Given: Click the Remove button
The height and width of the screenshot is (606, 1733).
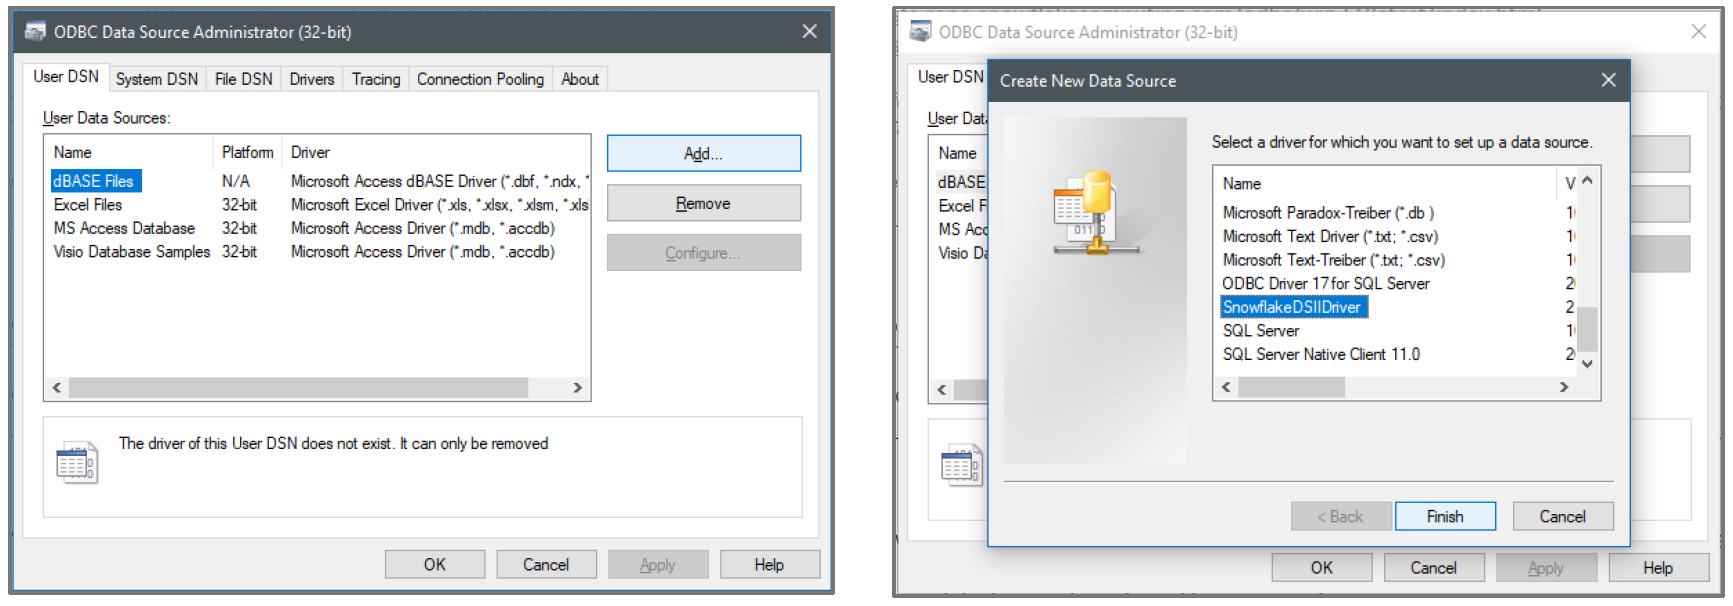Looking at the screenshot, I should click(x=703, y=203).
